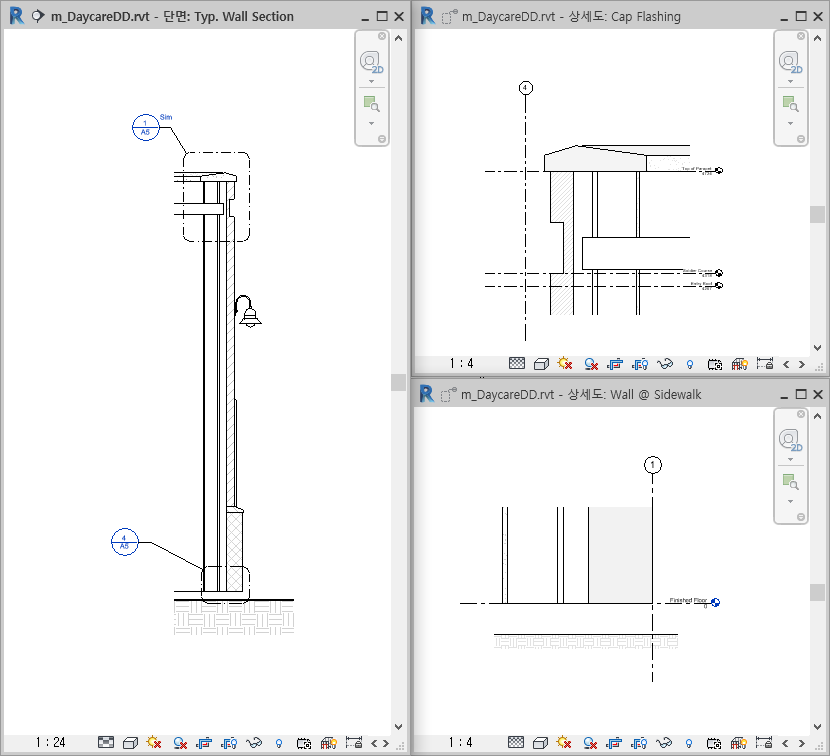Toggle Sun Path in Cap Flashing view
This screenshot has height=756, width=830.
[565, 363]
